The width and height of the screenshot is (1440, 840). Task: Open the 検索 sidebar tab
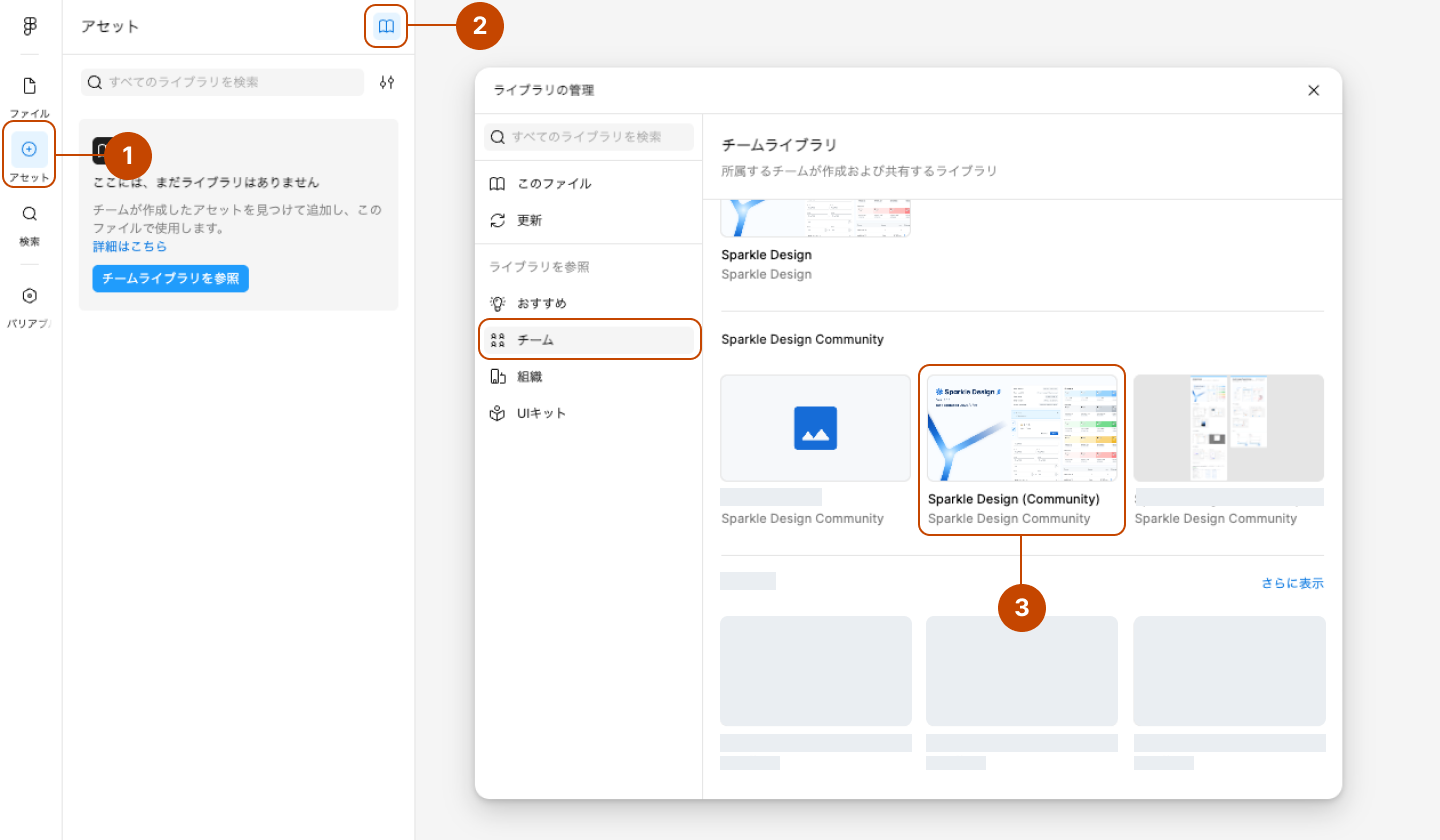click(30, 225)
